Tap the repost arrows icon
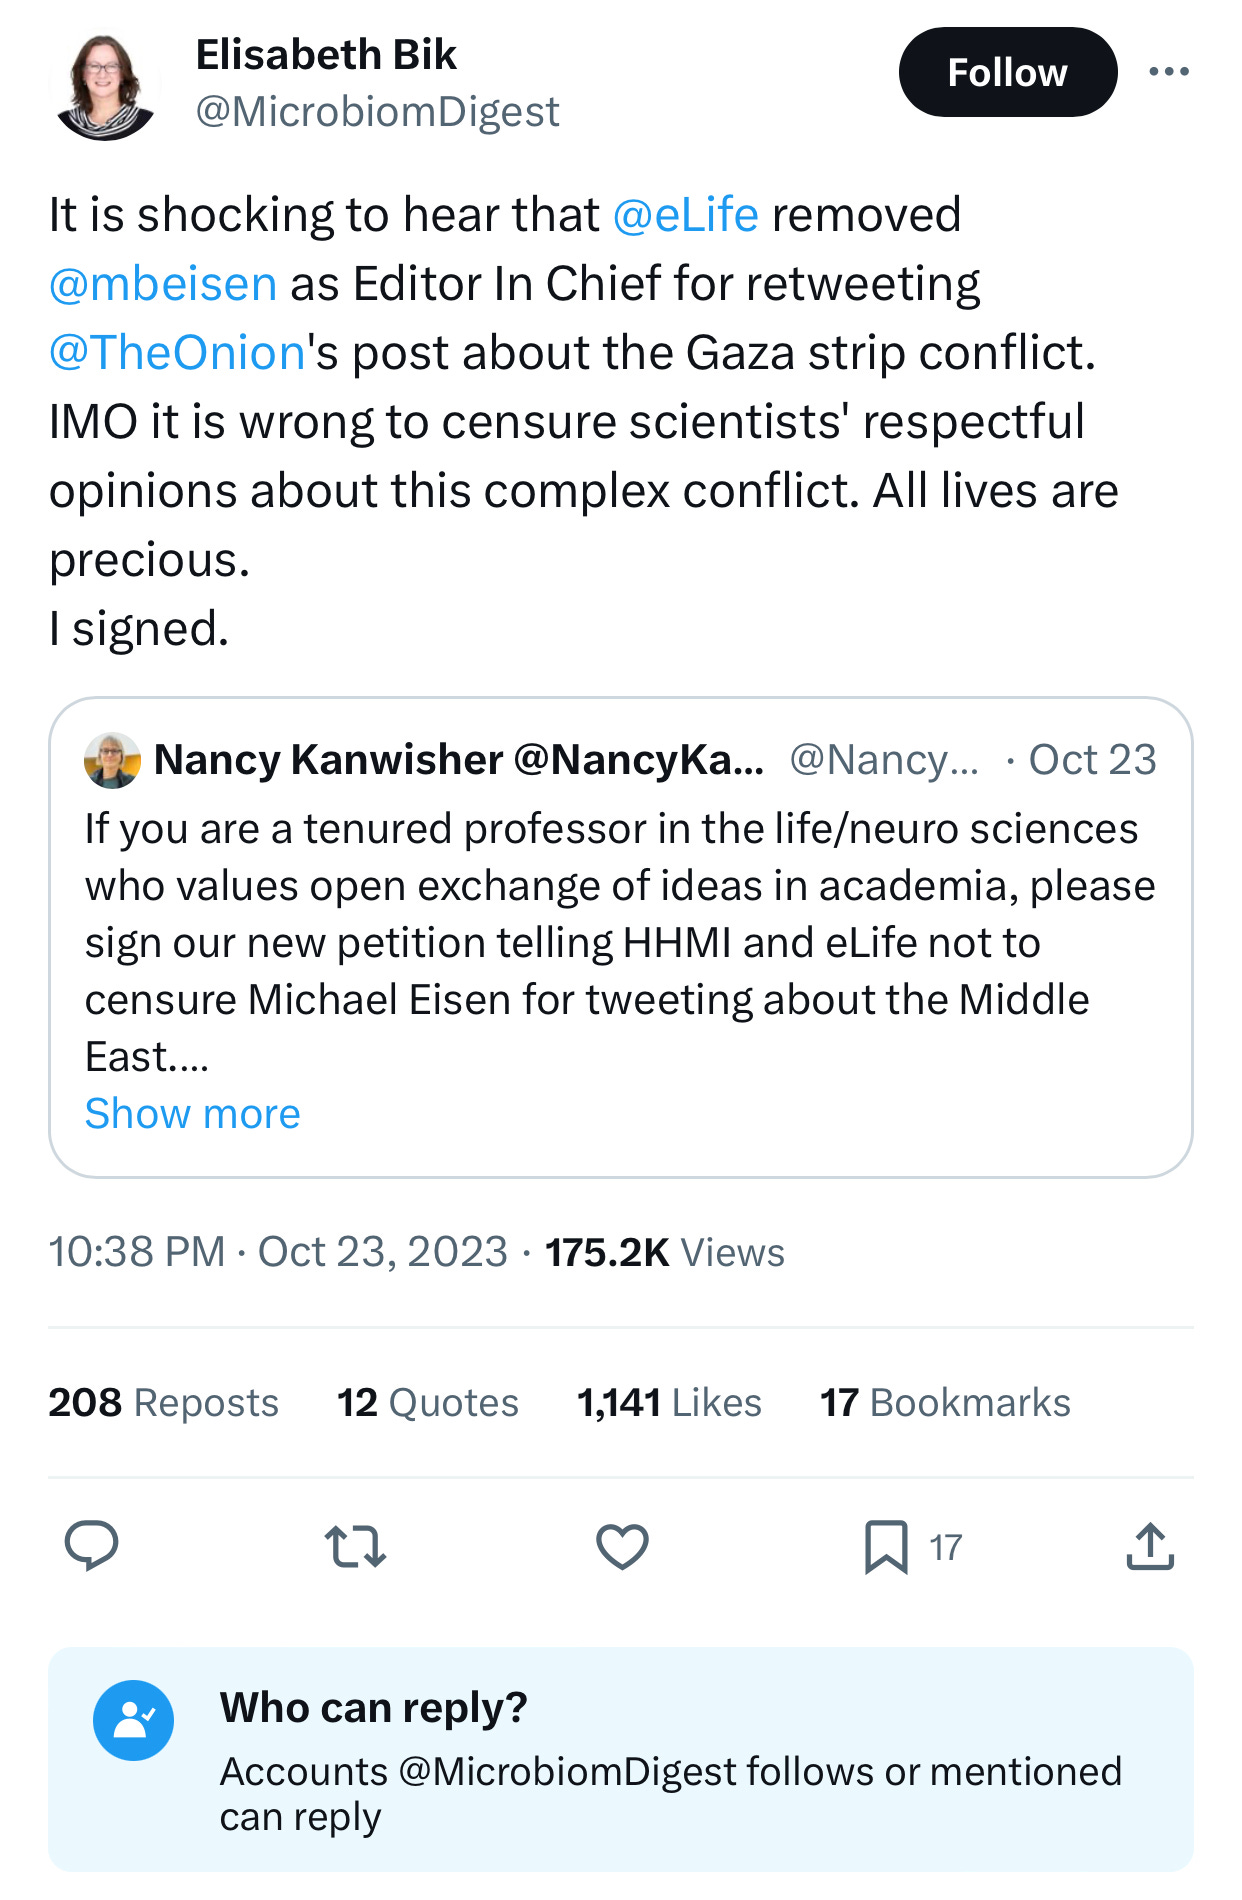Screen dimensions: 1242x1900 [355, 1546]
